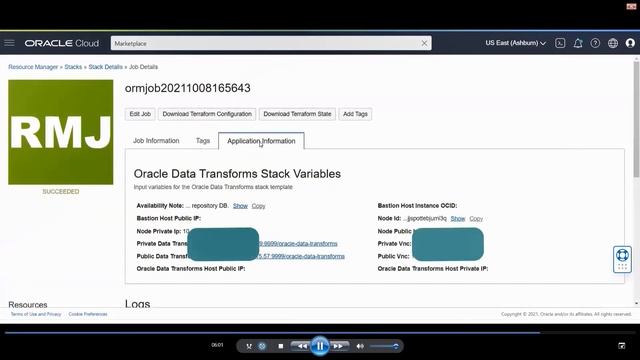Click Oracle Data Transforms Host Public IP label
The height and width of the screenshot is (360, 640).
click(x=191, y=269)
